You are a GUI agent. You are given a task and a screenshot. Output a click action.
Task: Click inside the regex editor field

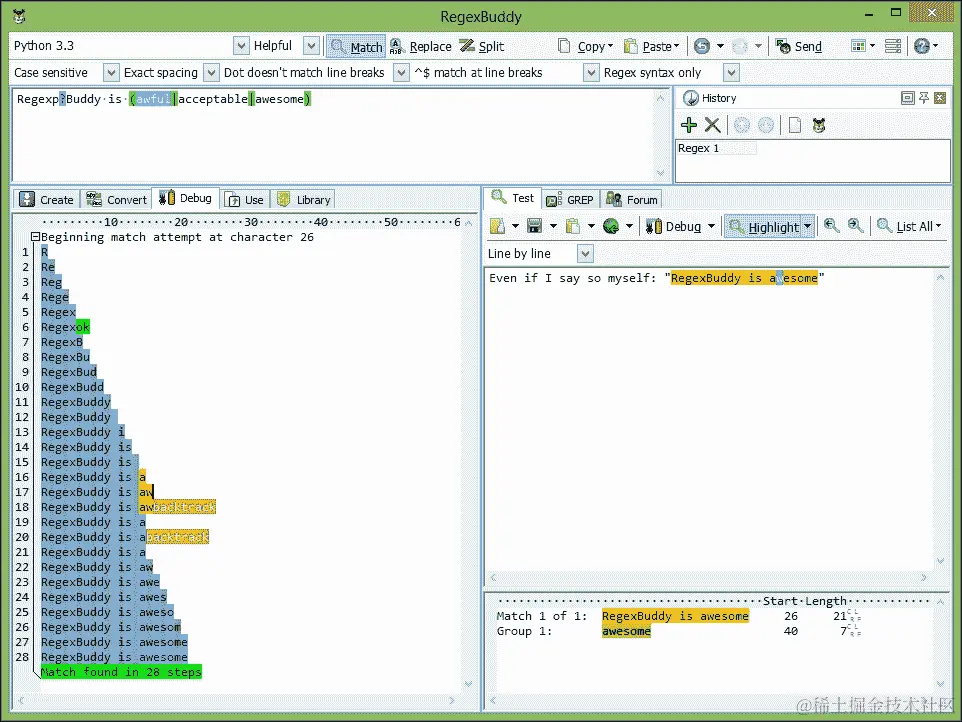[x=333, y=135]
